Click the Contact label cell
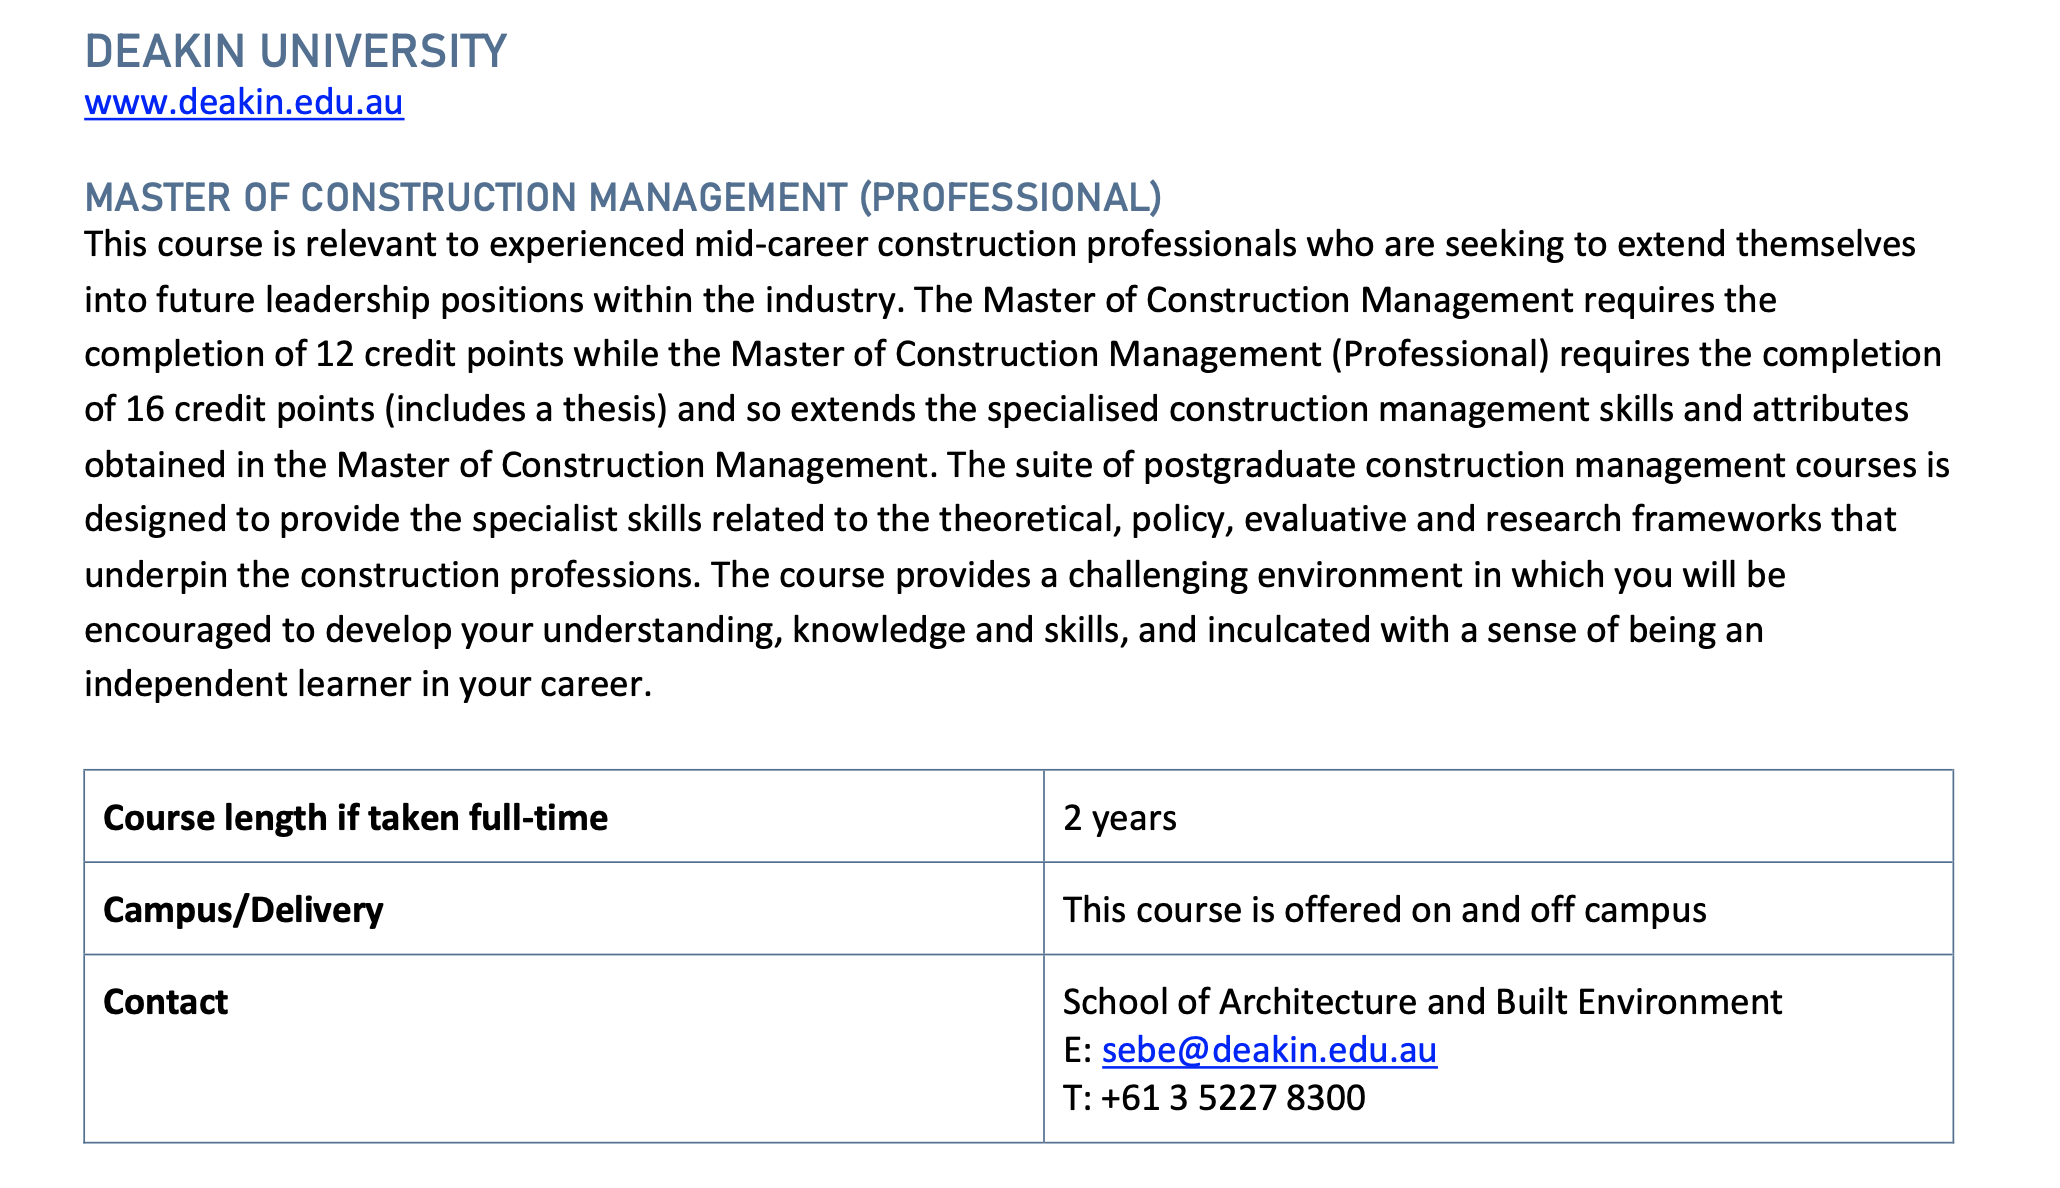This screenshot has width=2060, height=1188. click(x=166, y=1002)
